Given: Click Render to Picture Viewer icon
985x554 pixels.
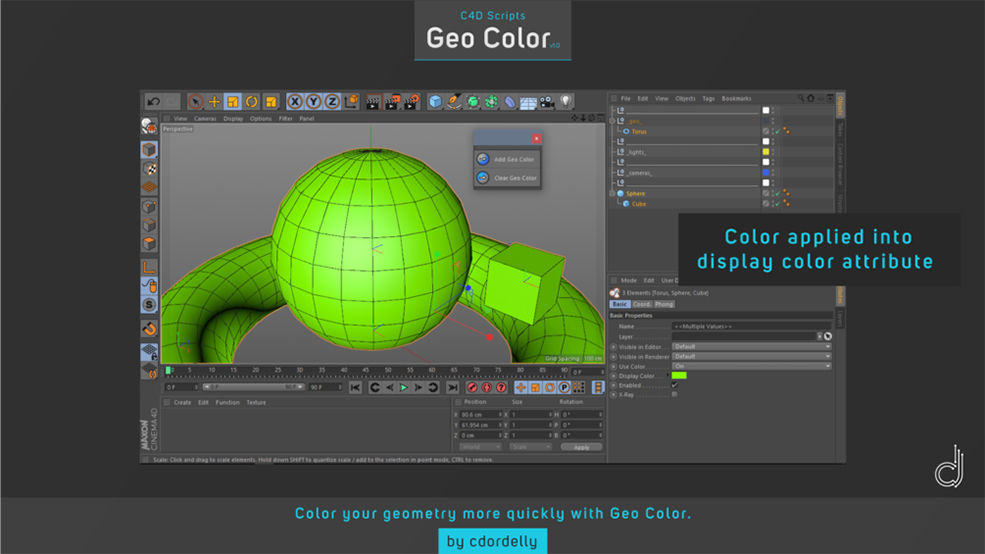Looking at the screenshot, I should [x=393, y=101].
